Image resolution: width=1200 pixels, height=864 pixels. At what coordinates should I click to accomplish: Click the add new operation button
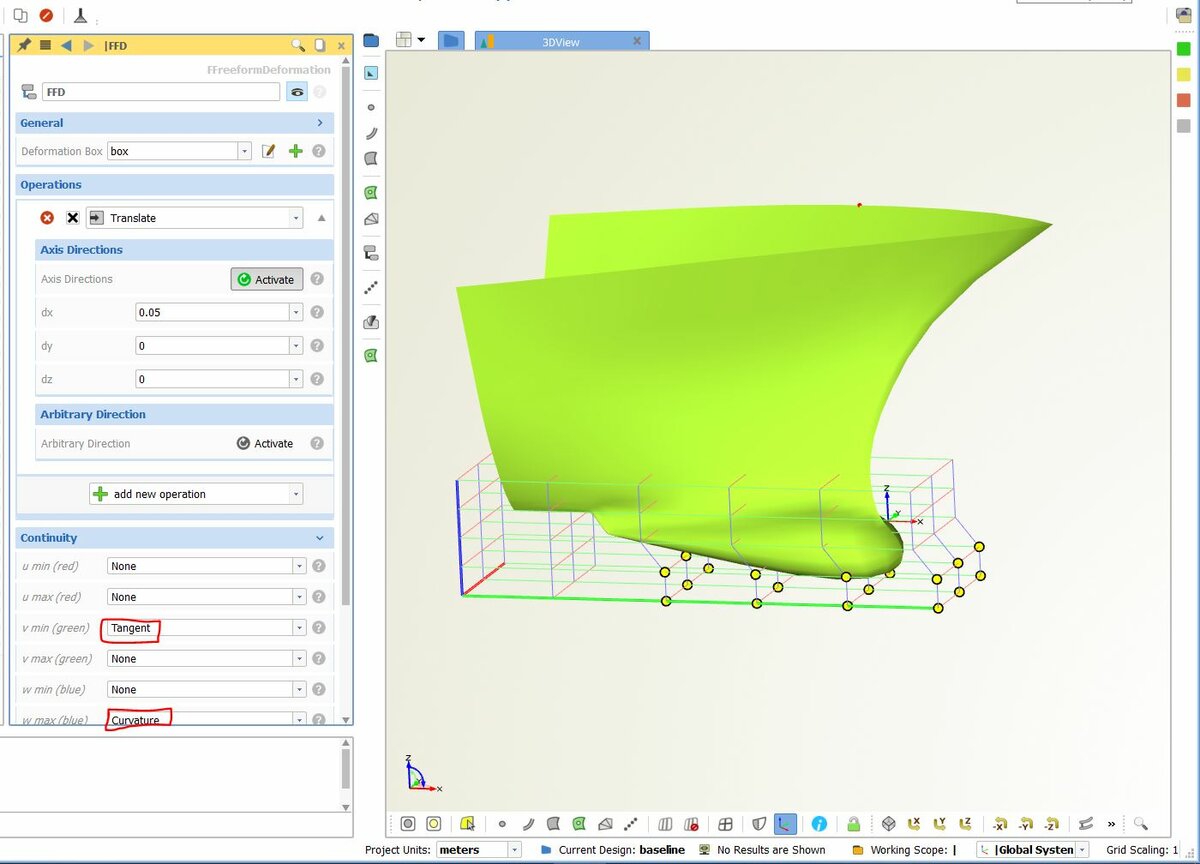coord(196,494)
